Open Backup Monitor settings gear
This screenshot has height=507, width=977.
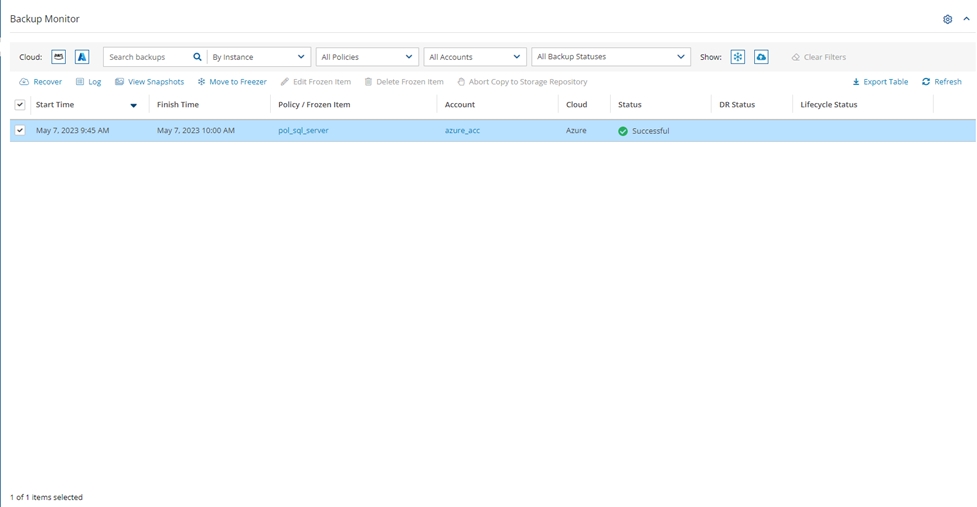pos(948,19)
